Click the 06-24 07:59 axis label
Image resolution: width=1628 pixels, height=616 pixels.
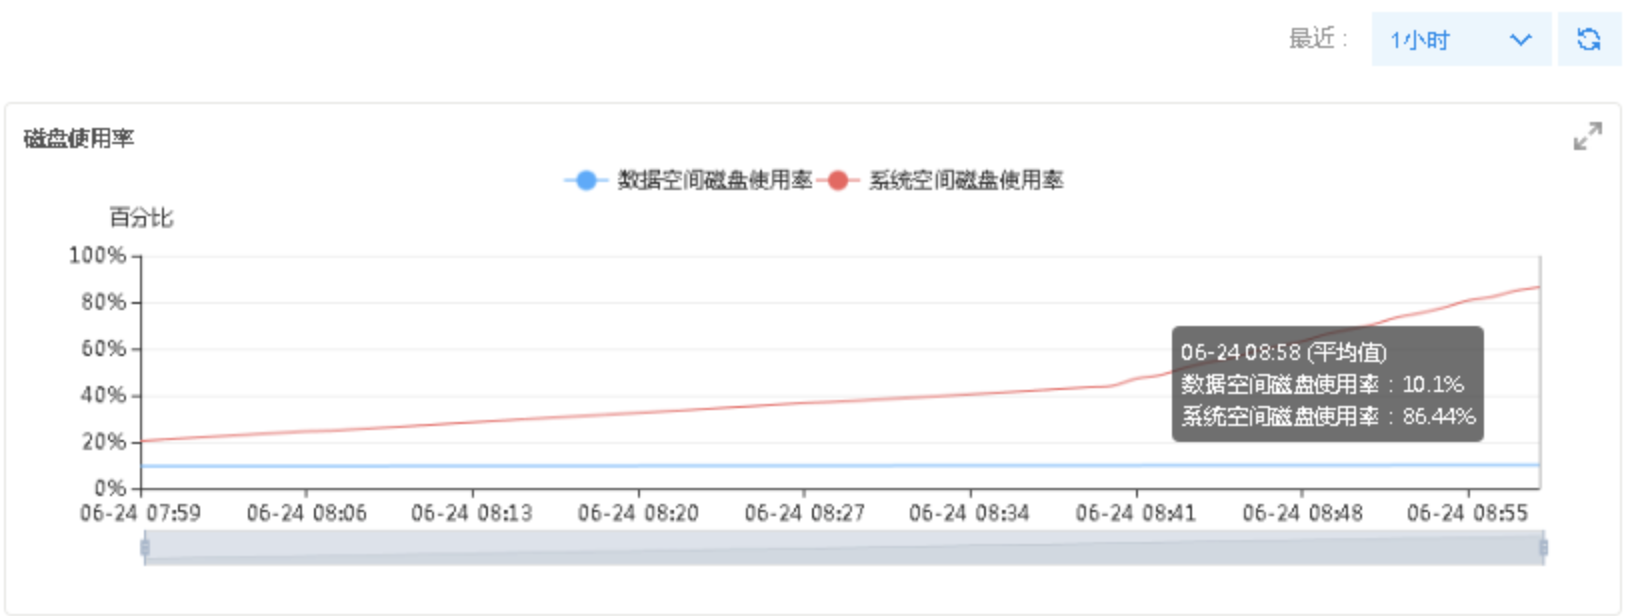[140, 513]
